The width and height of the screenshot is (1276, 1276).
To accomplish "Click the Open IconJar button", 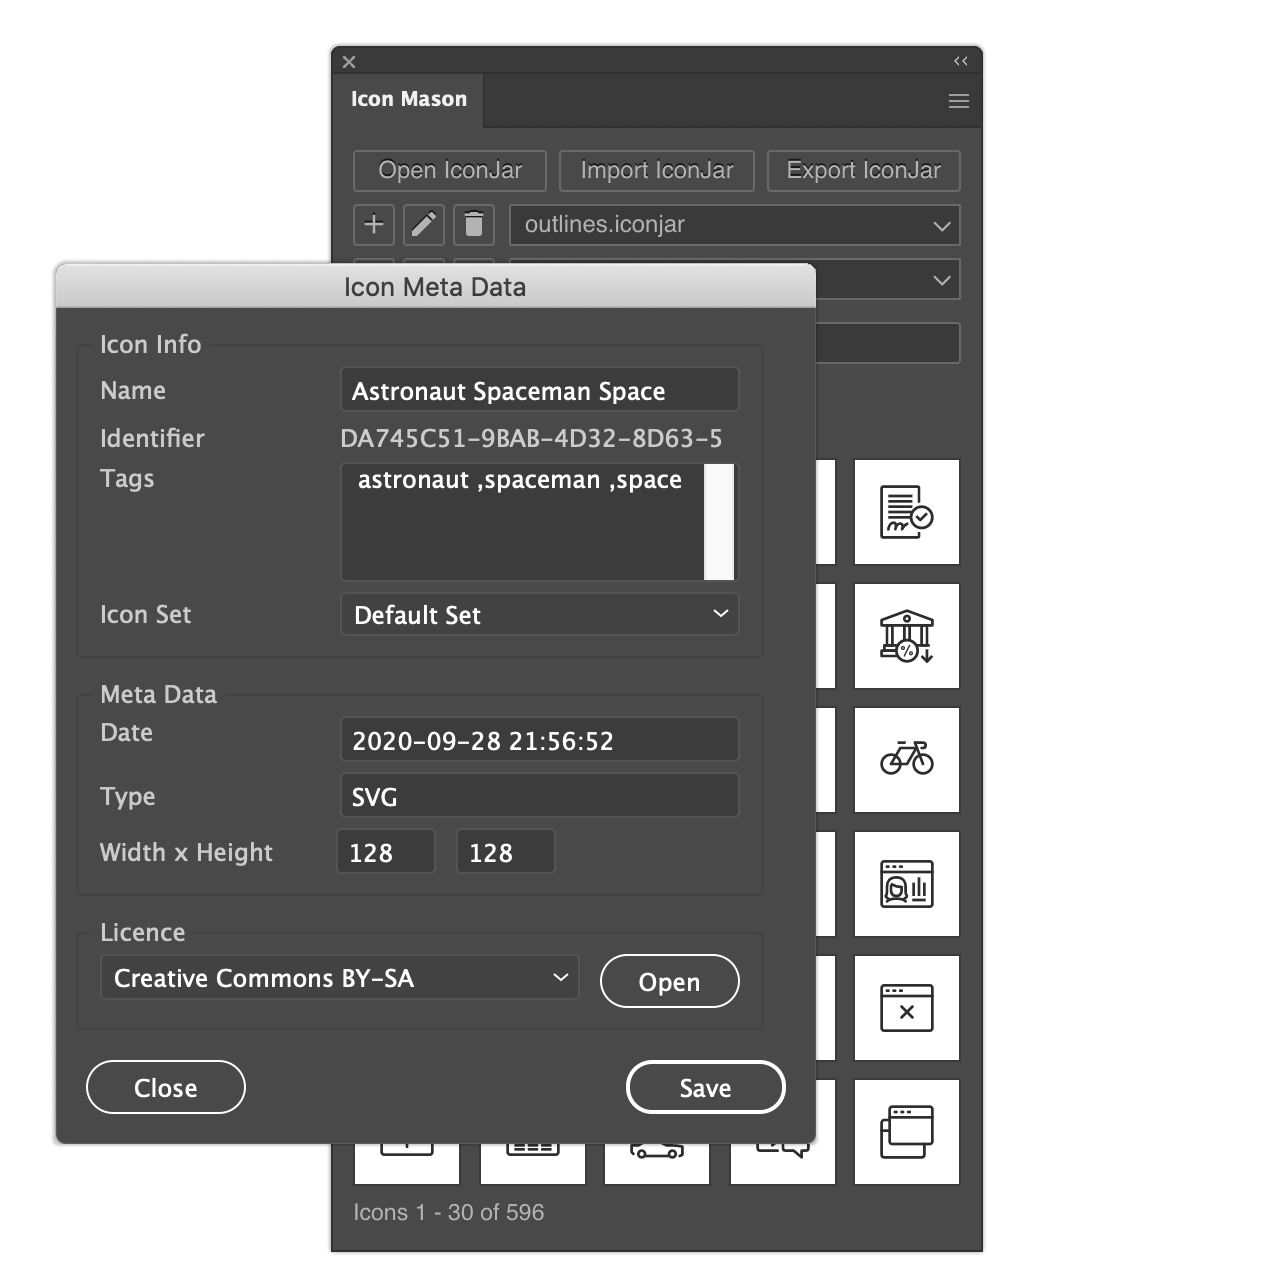I will coord(450,171).
